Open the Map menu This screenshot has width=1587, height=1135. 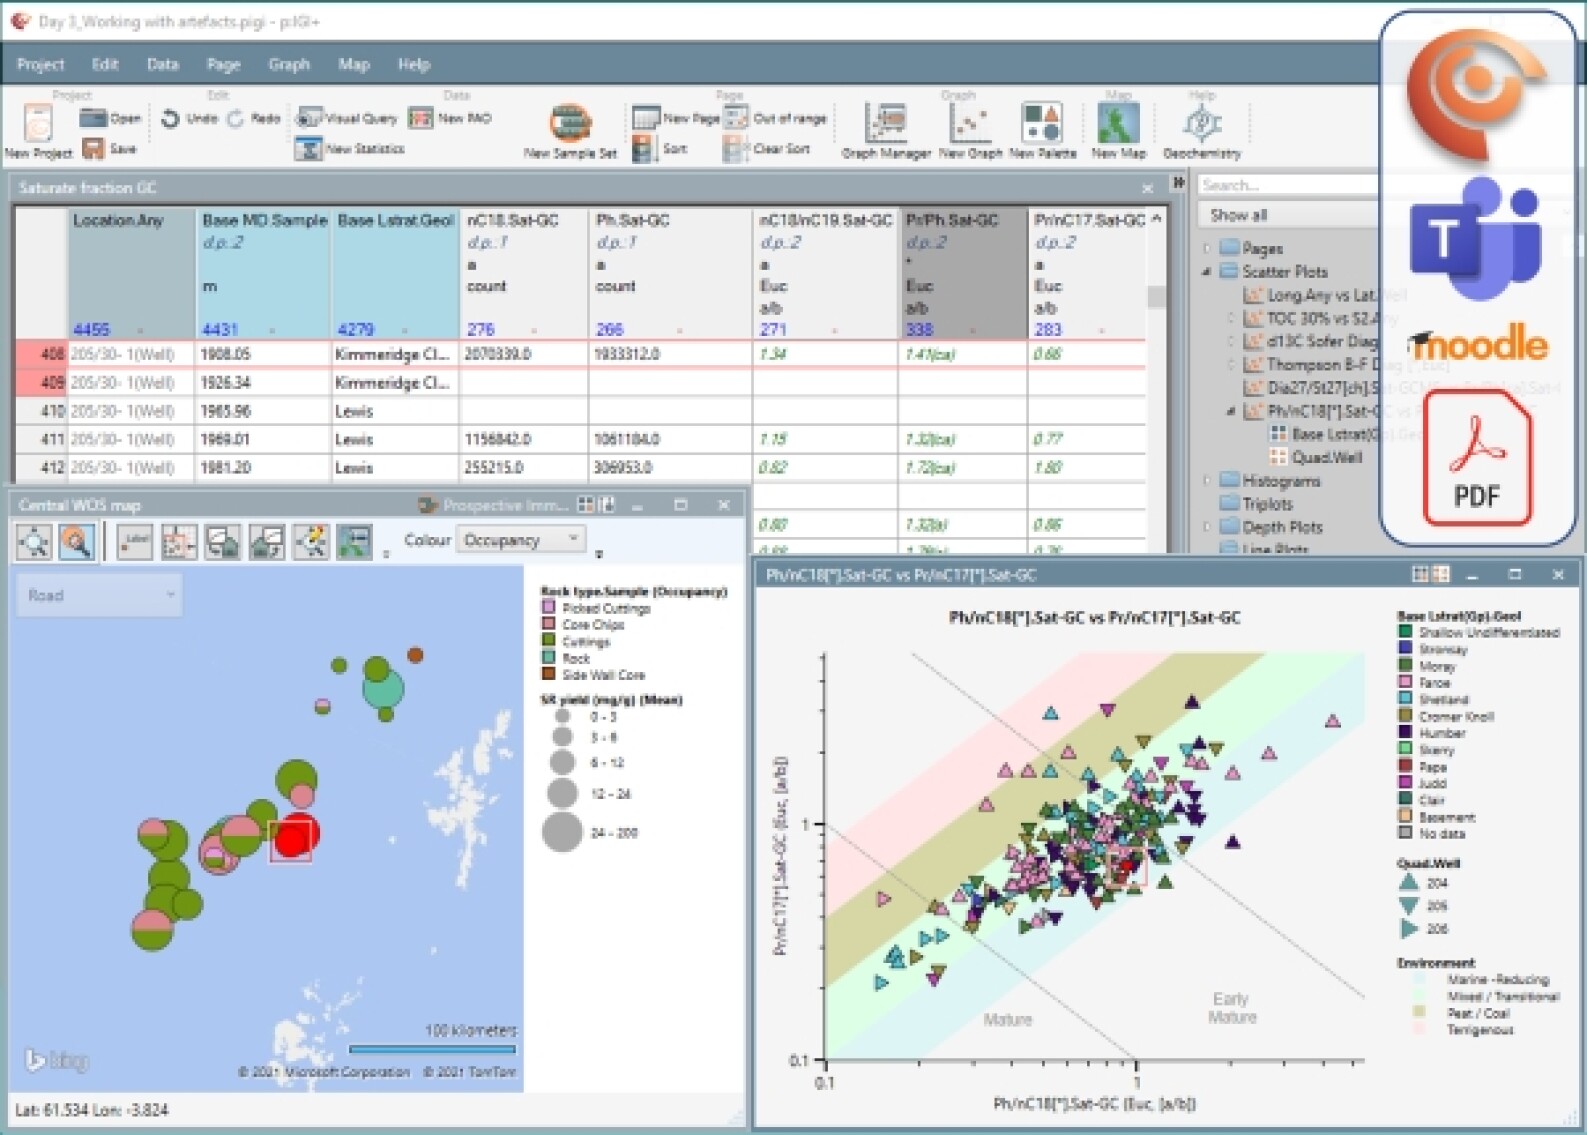pos(353,64)
